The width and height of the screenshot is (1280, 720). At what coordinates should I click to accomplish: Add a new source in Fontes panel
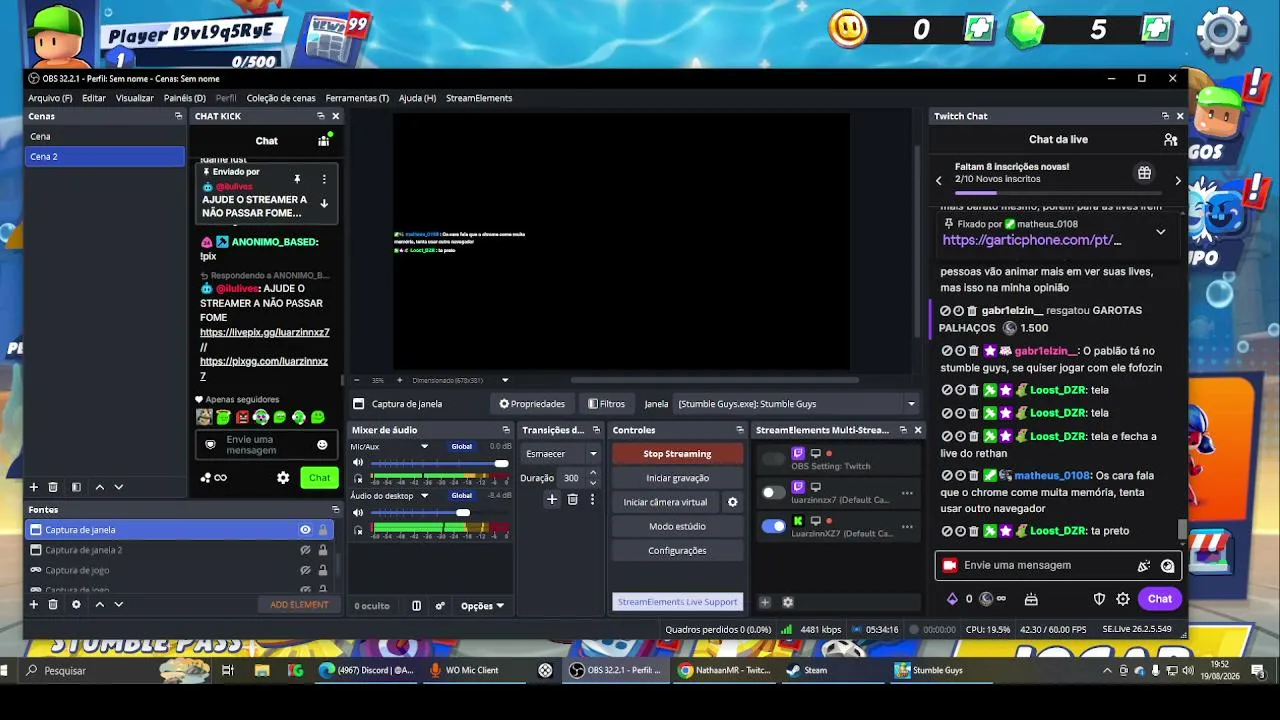click(33, 604)
